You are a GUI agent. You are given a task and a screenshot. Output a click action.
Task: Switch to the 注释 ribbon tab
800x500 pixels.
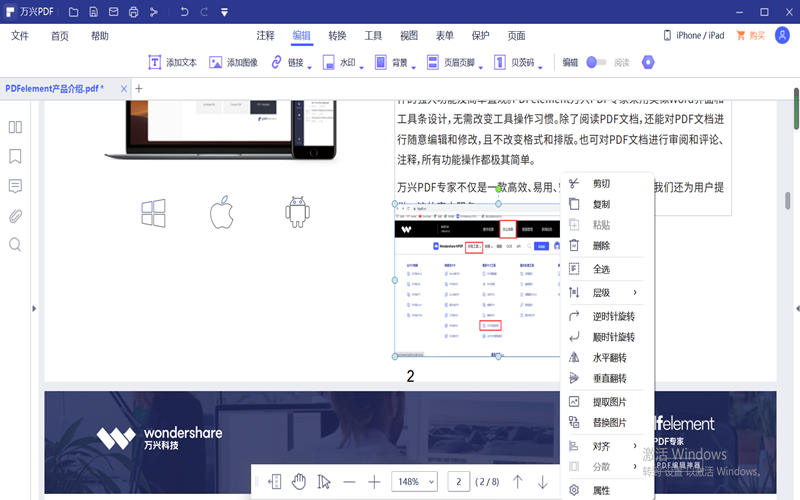[x=265, y=35]
